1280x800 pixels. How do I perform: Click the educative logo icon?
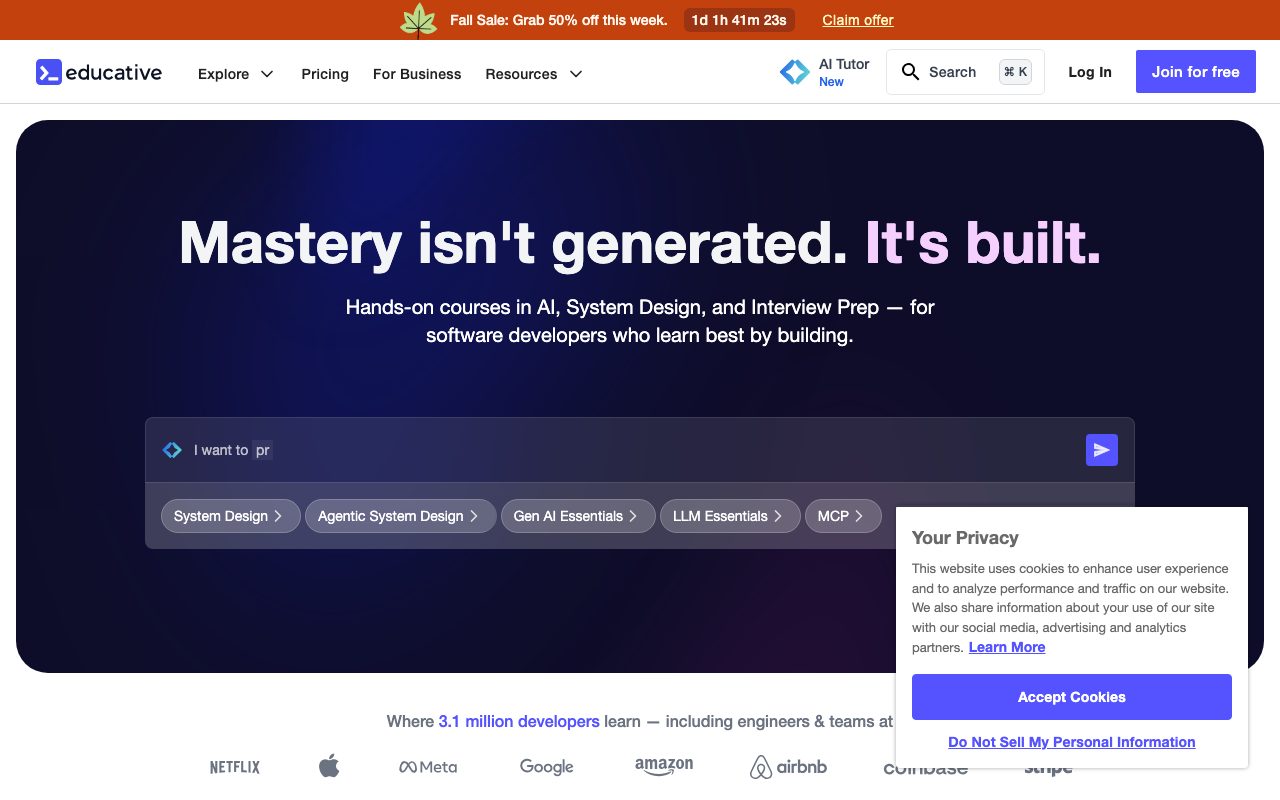49,72
